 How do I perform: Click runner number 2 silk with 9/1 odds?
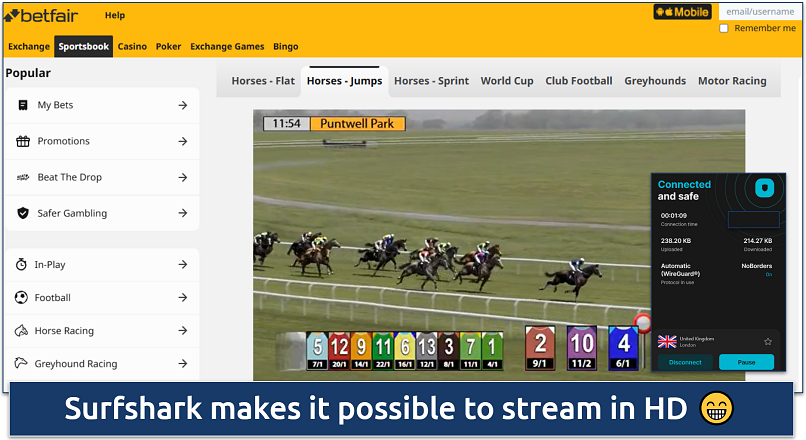(540, 348)
